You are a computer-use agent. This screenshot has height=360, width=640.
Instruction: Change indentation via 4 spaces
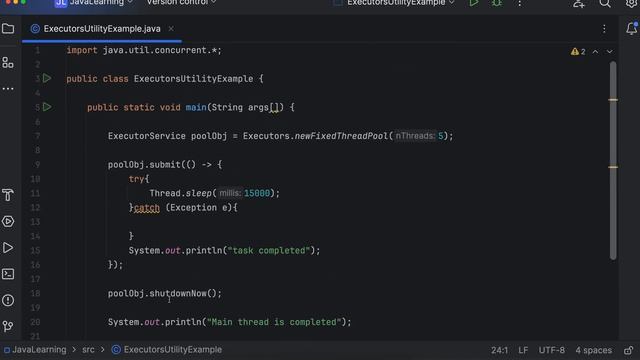[x=593, y=350]
